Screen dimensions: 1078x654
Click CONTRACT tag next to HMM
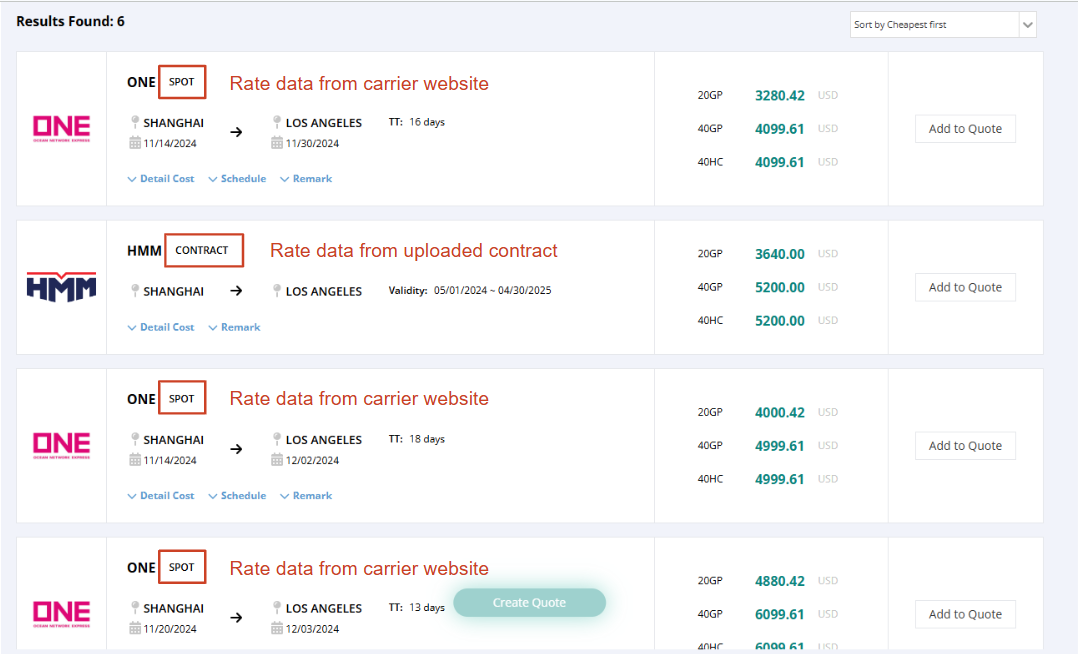[203, 250]
